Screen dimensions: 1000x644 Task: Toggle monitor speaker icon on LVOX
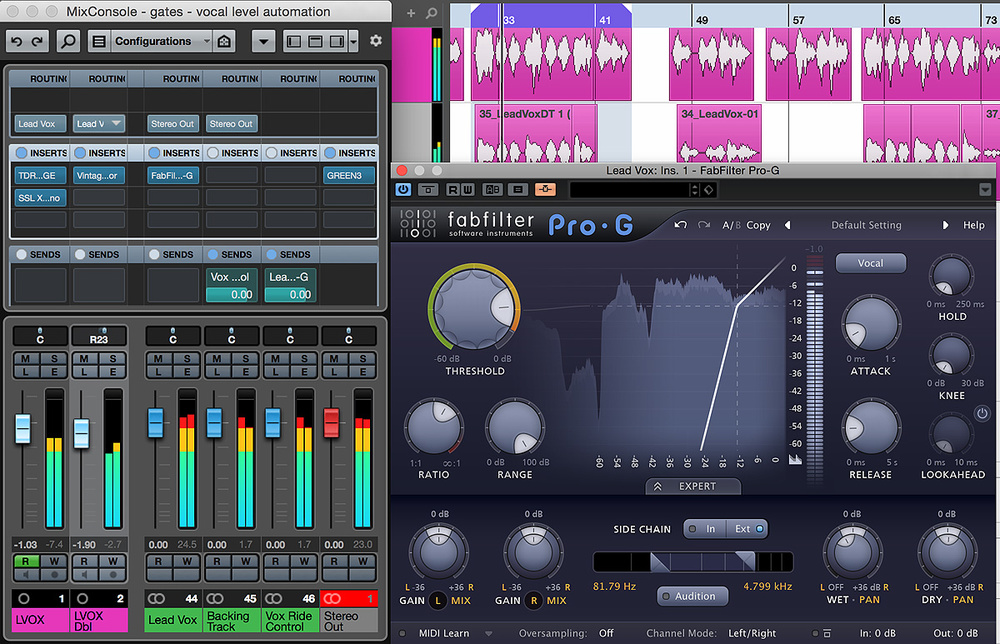tap(26, 575)
